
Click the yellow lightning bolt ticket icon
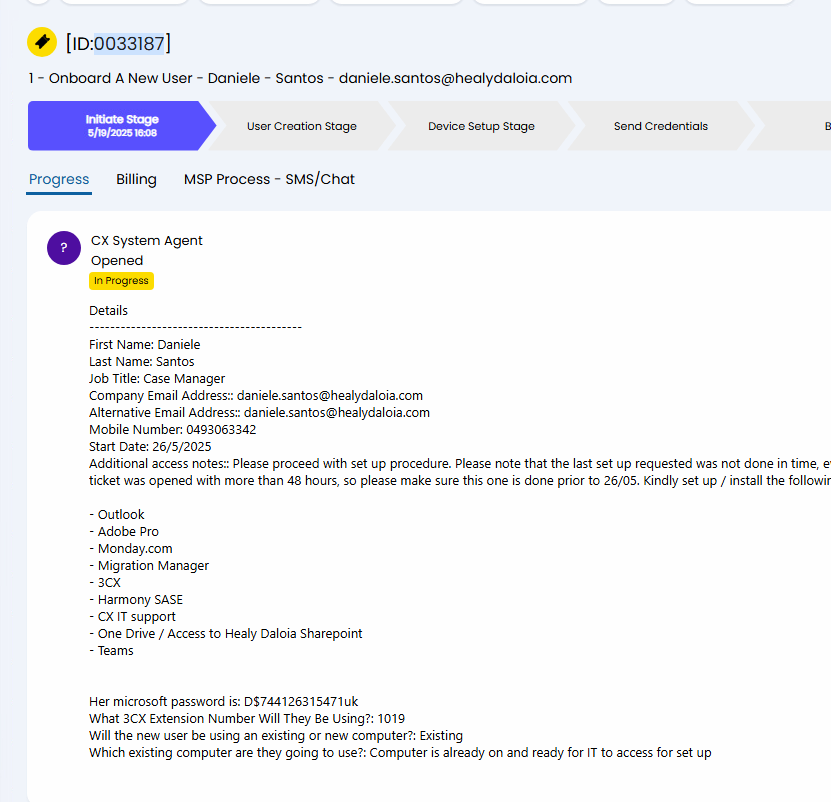tap(42, 42)
